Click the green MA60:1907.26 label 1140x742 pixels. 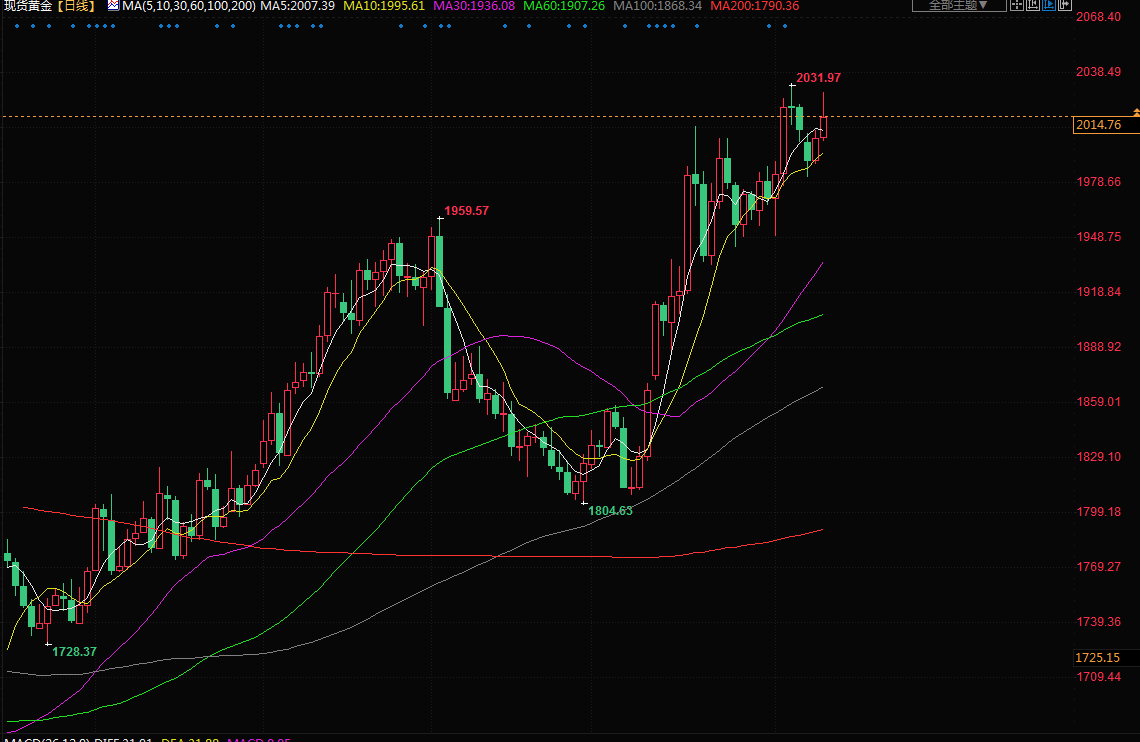pos(564,6)
